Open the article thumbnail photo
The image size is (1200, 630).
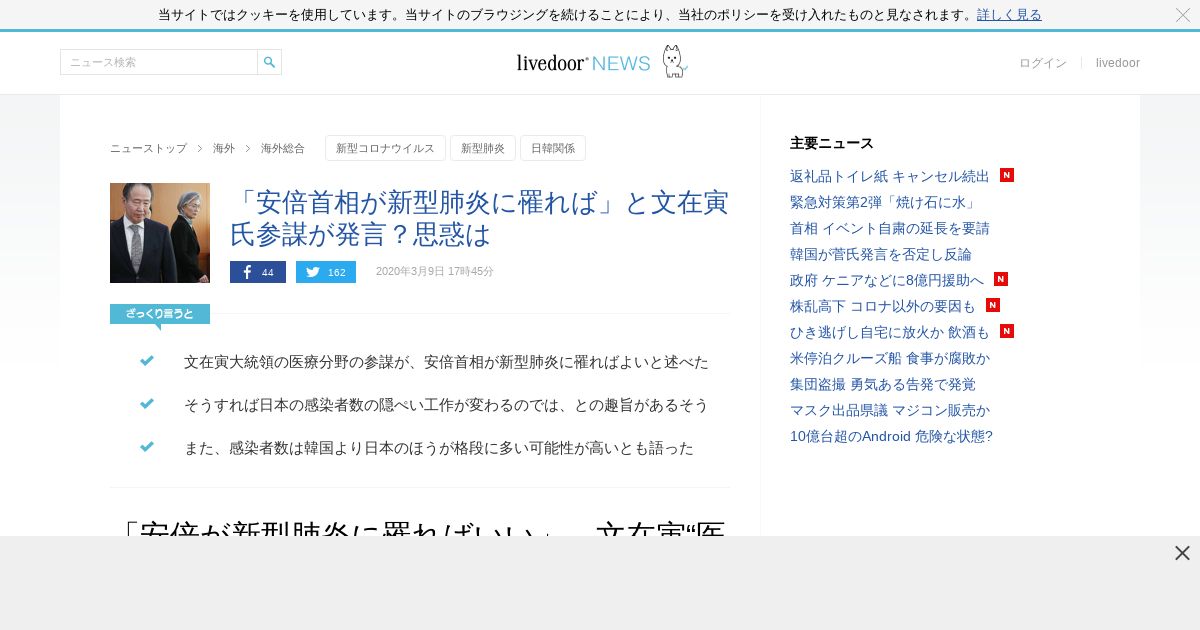(x=160, y=233)
